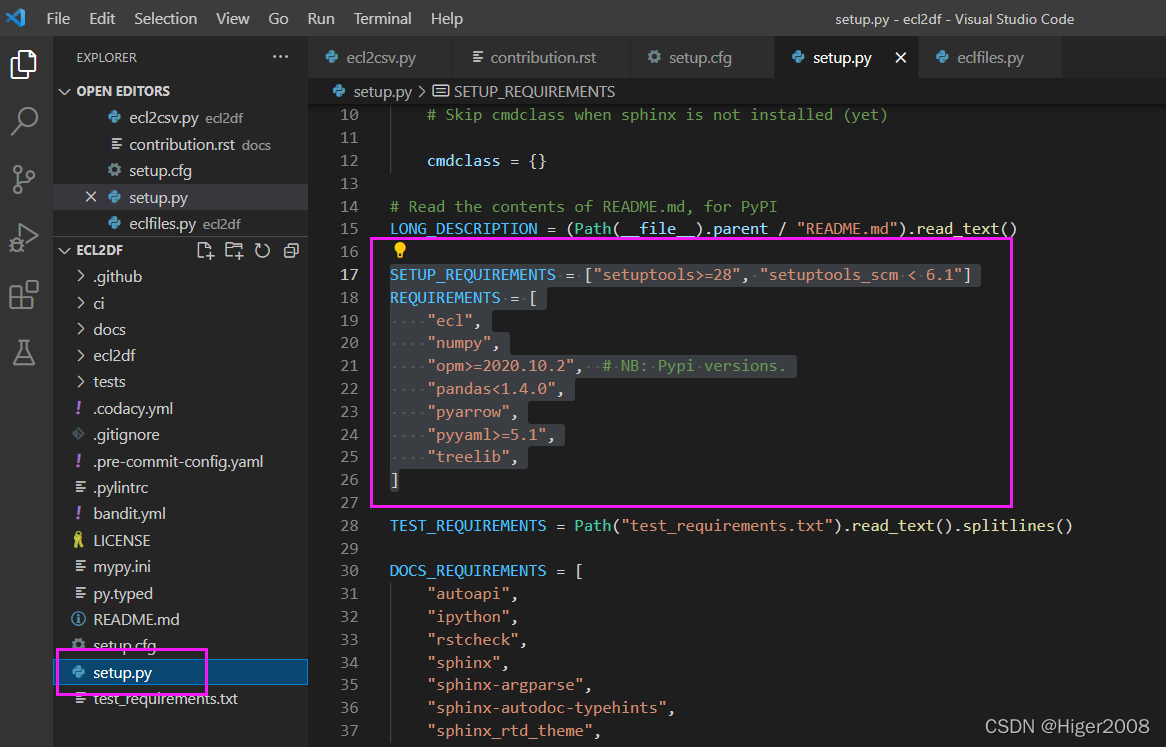
Task: Open the Terminal menu
Action: [x=382, y=19]
